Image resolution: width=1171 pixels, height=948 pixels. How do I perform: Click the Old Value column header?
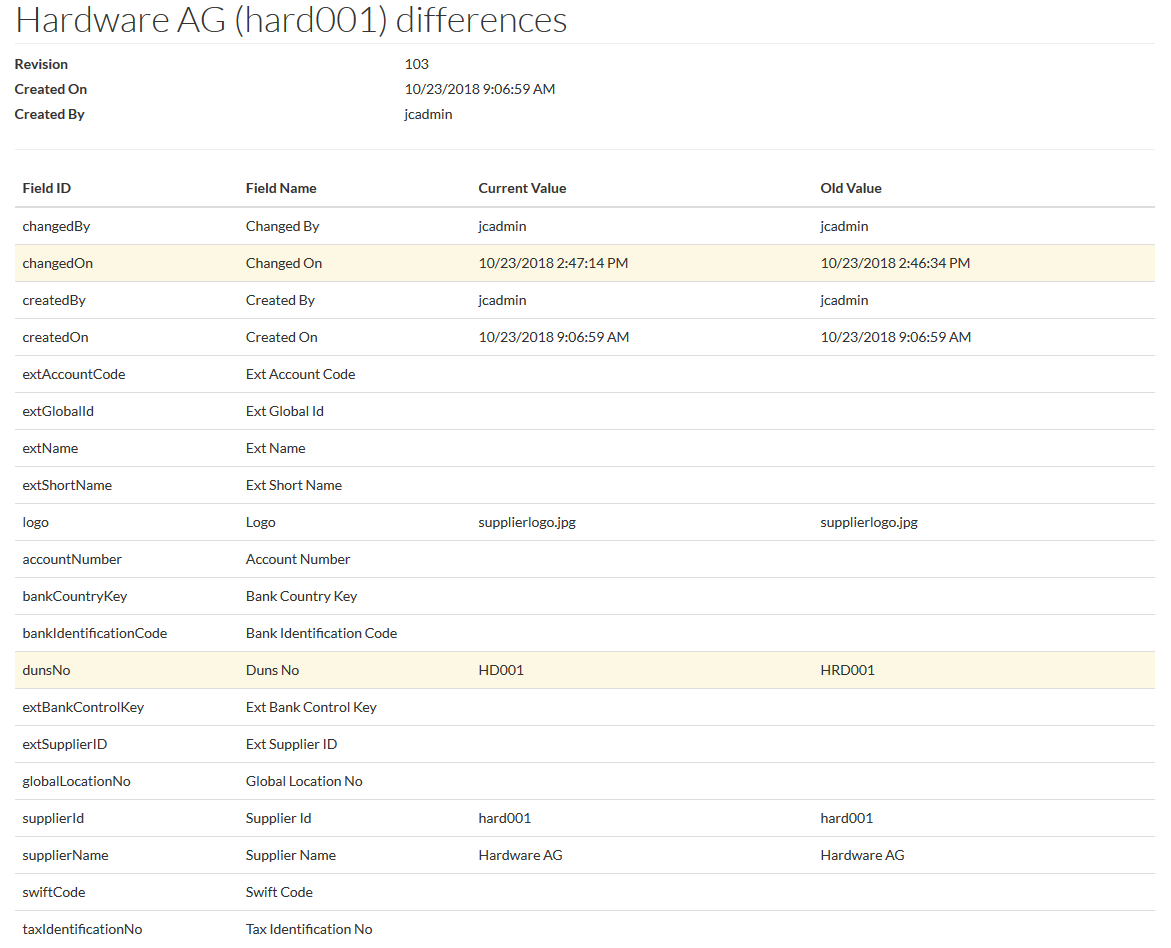851,188
